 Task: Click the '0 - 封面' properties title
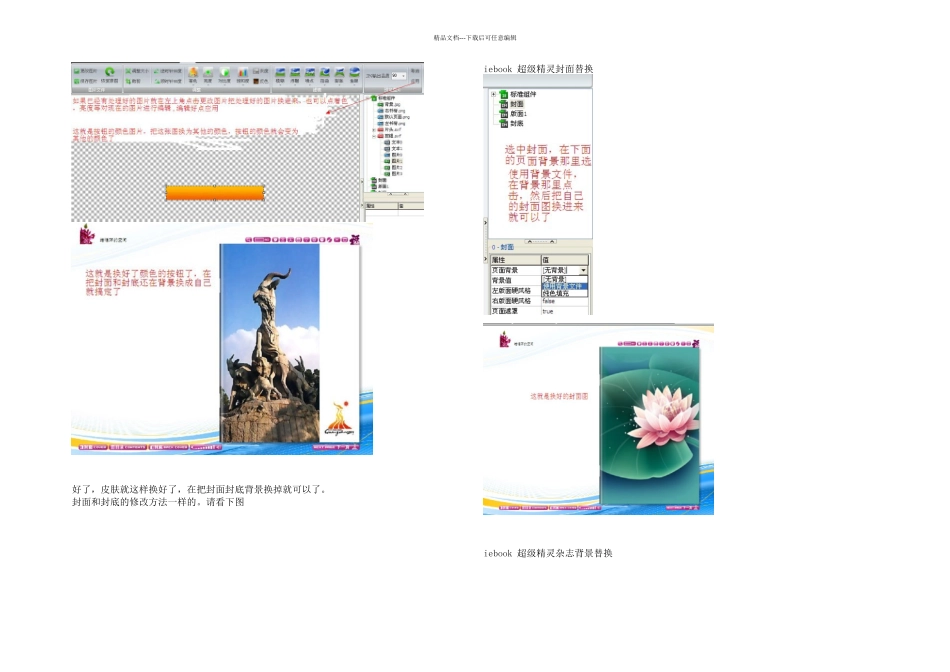click(x=503, y=247)
